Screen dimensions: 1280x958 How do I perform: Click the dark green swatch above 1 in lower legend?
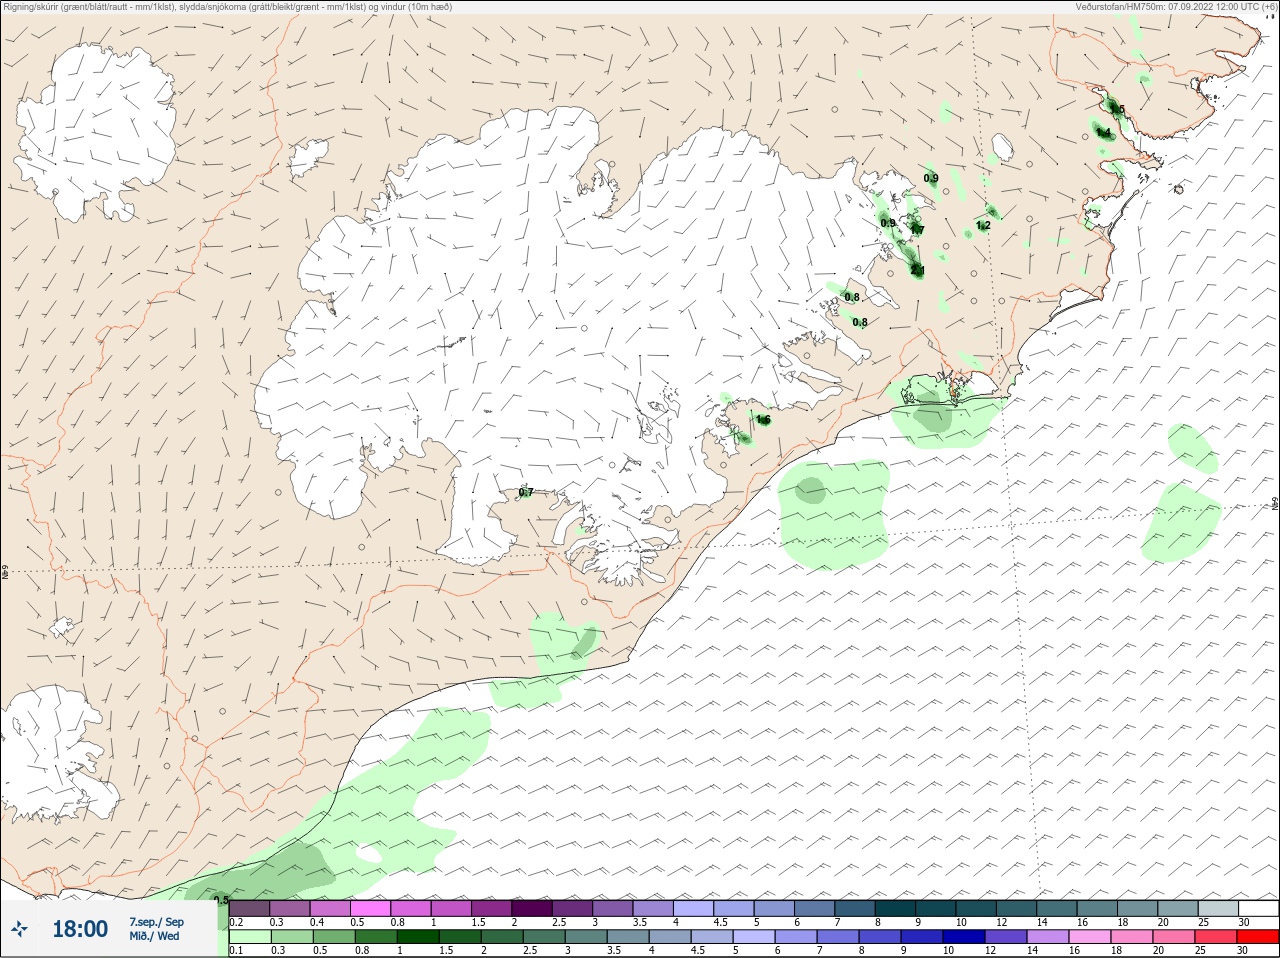tap(418, 937)
